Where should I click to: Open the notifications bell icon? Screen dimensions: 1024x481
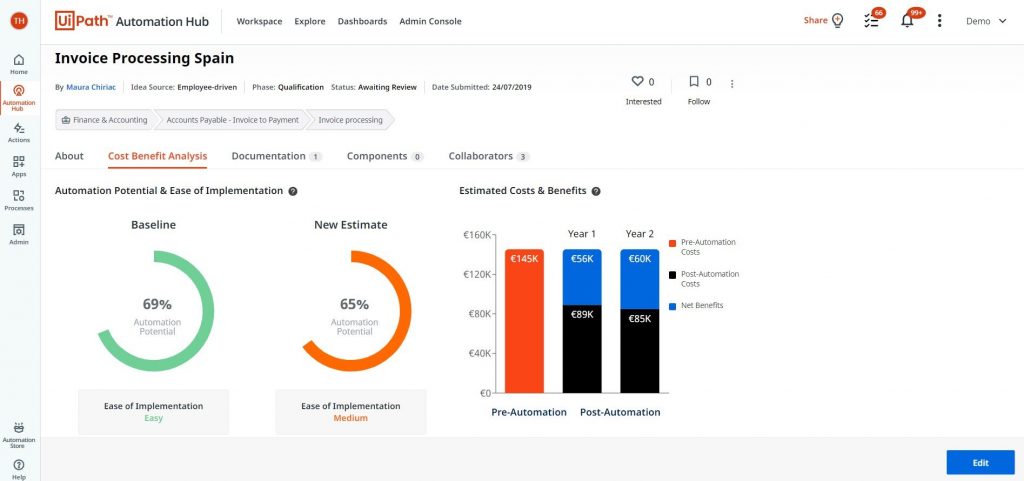point(908,20)
